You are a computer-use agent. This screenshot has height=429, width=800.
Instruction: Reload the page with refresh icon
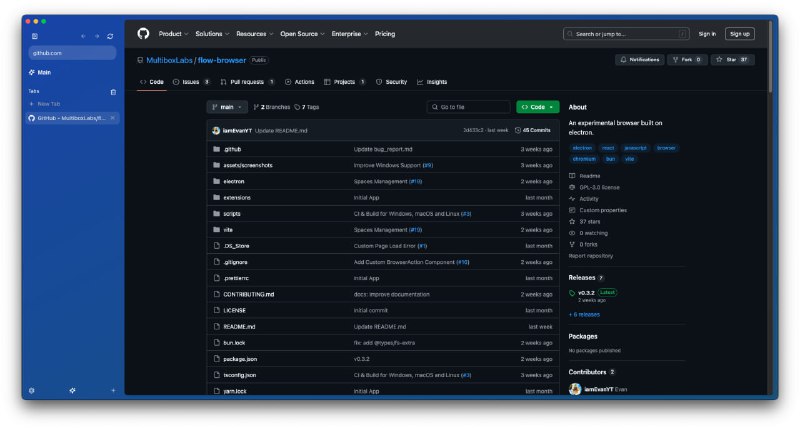coord(110,36)
